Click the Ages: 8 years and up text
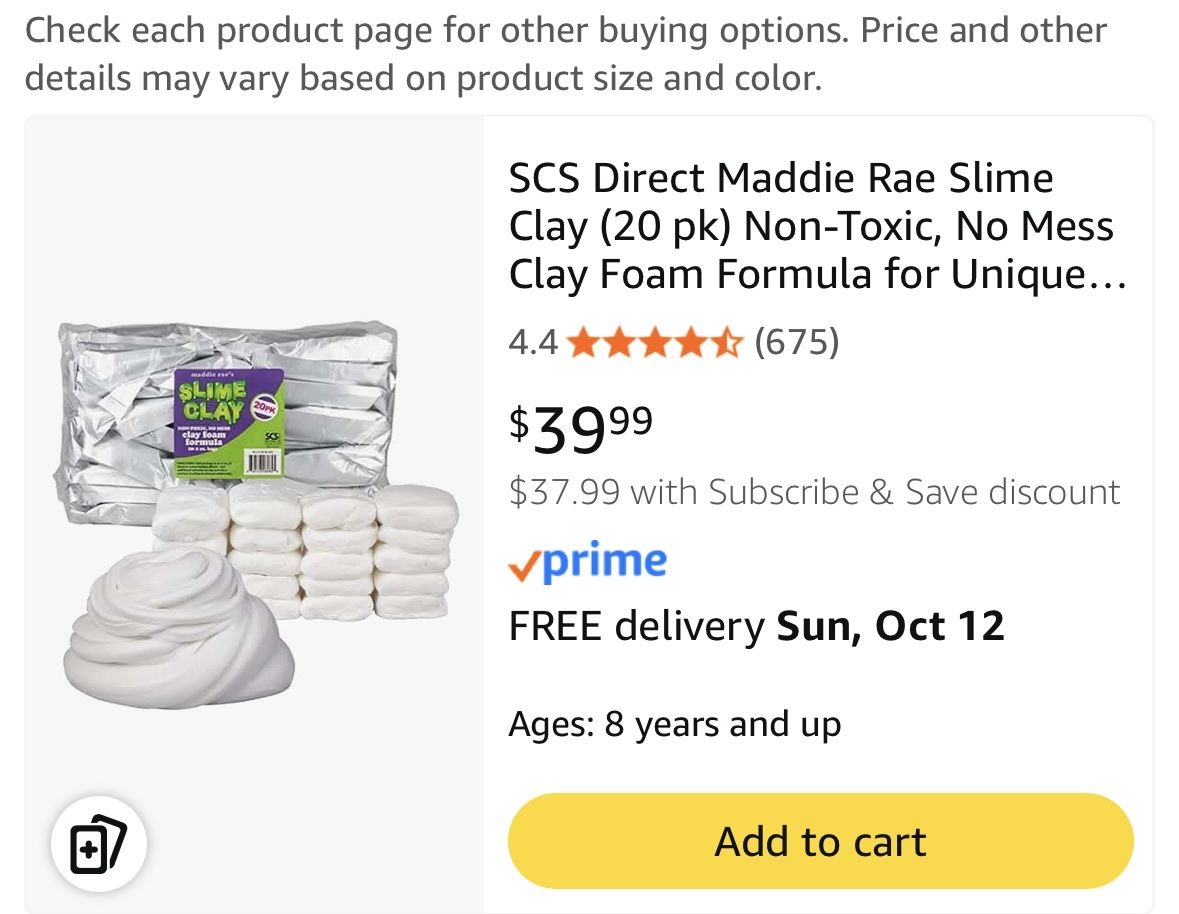 click(674, 725)
